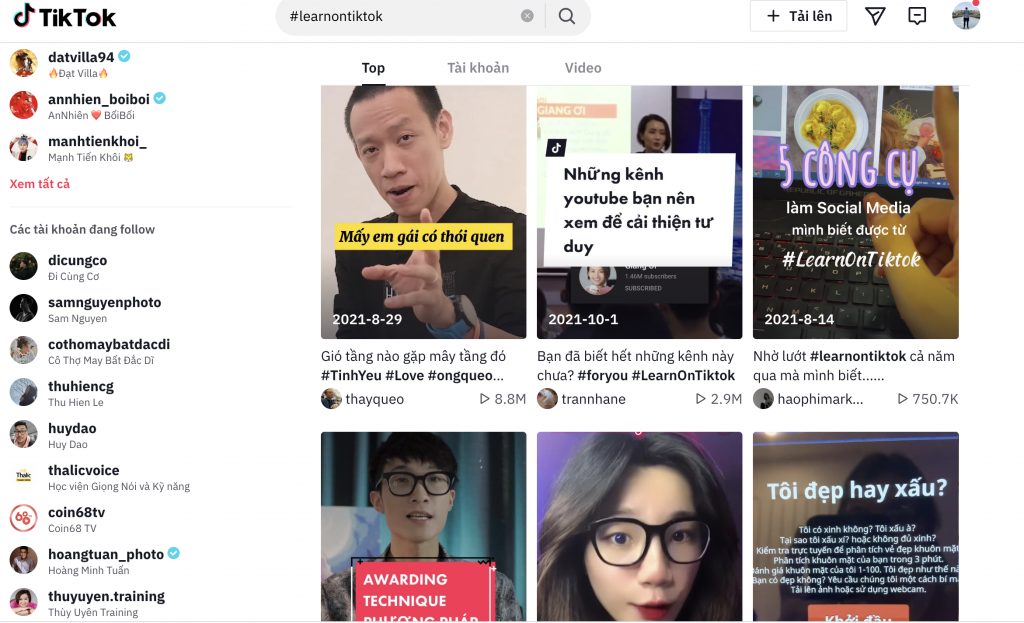Open cothomaybatdacdi avatar
Viewport: 1024px width, 623px height.
24,350
